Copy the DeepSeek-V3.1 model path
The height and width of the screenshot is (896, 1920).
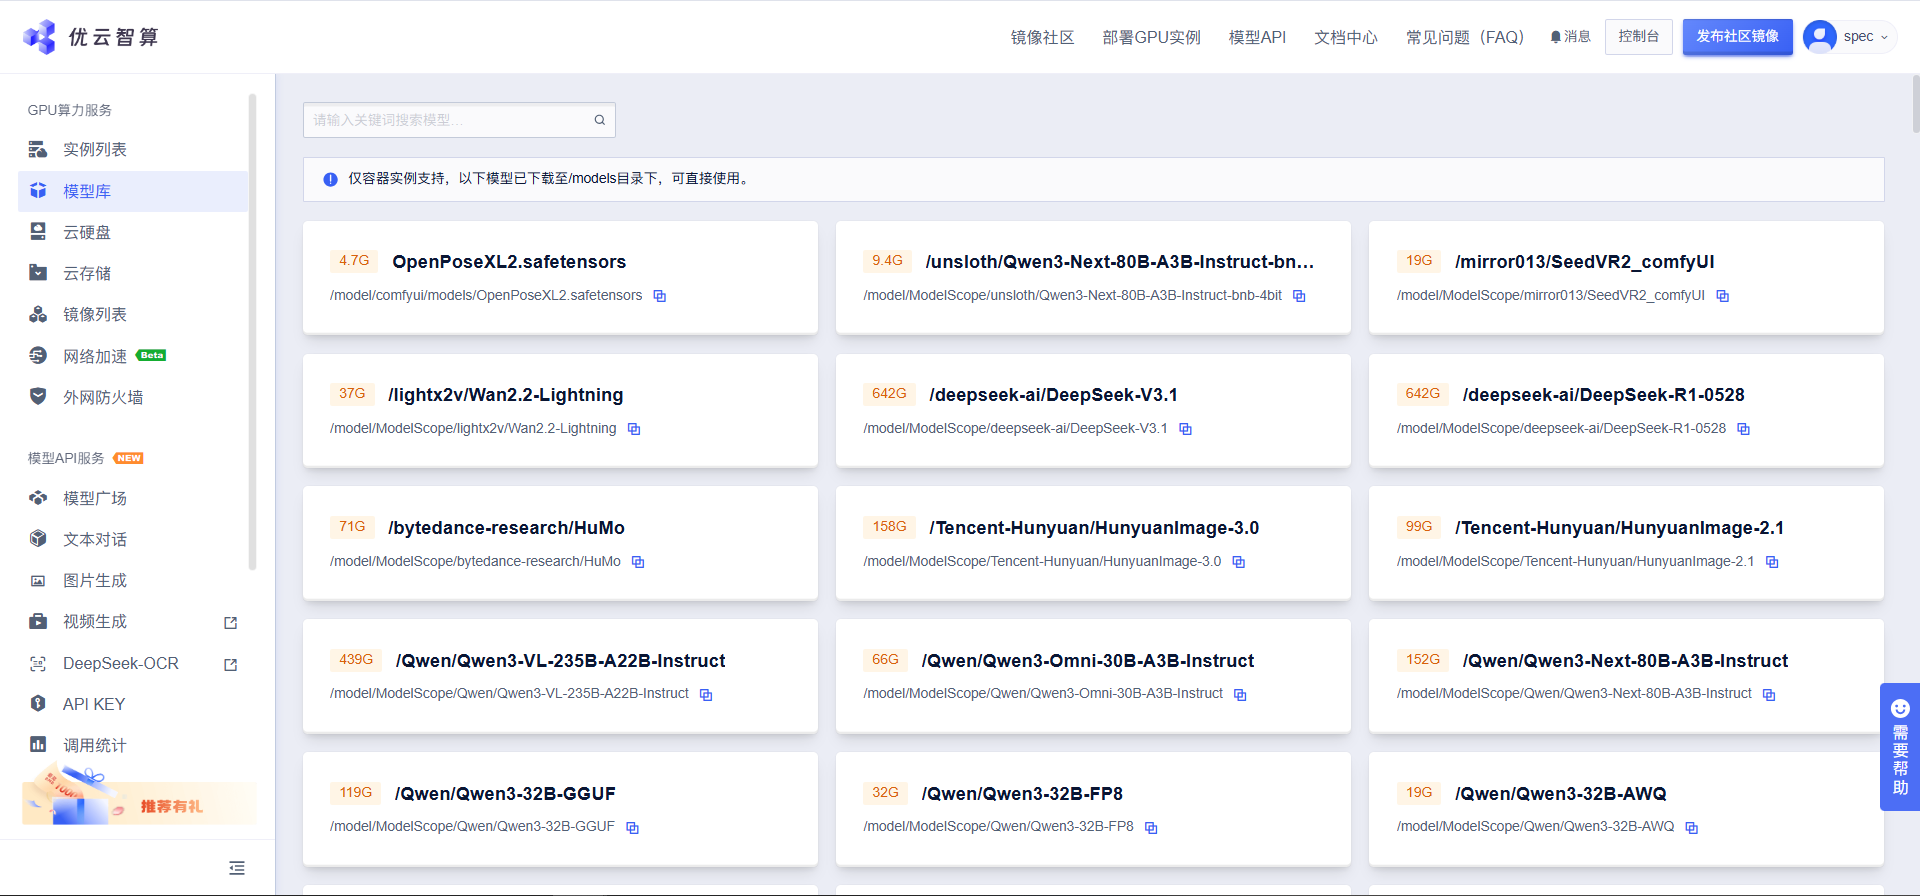1185,429
